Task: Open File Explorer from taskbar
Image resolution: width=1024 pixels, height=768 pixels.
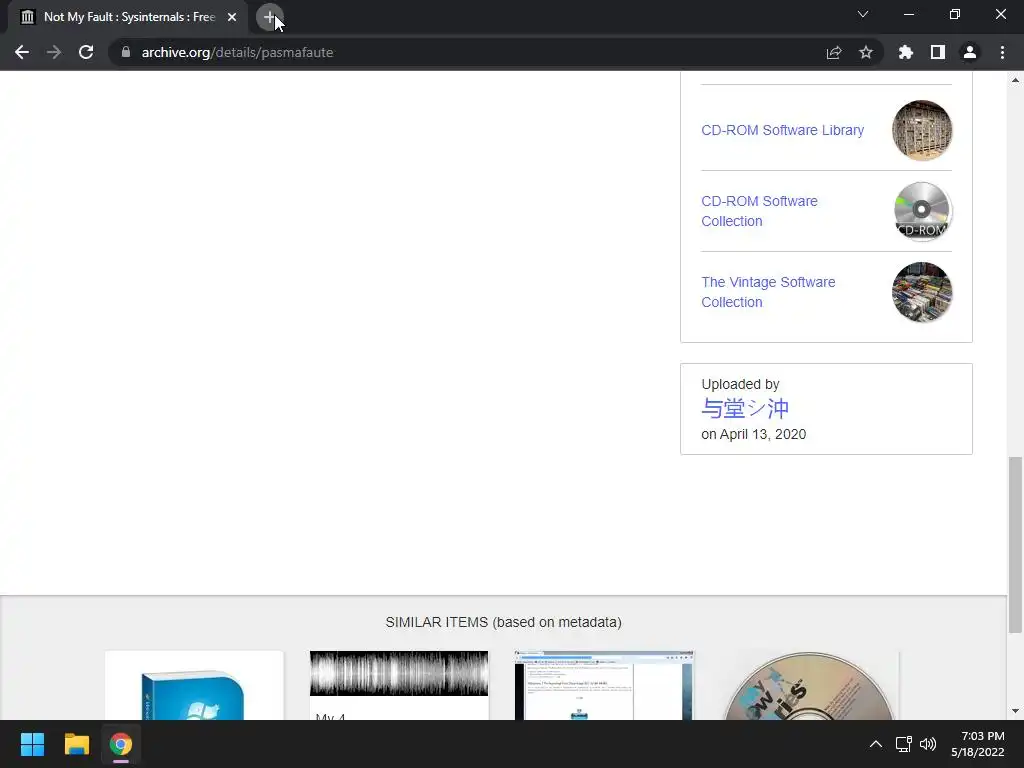Action: (x=76, y=744)
